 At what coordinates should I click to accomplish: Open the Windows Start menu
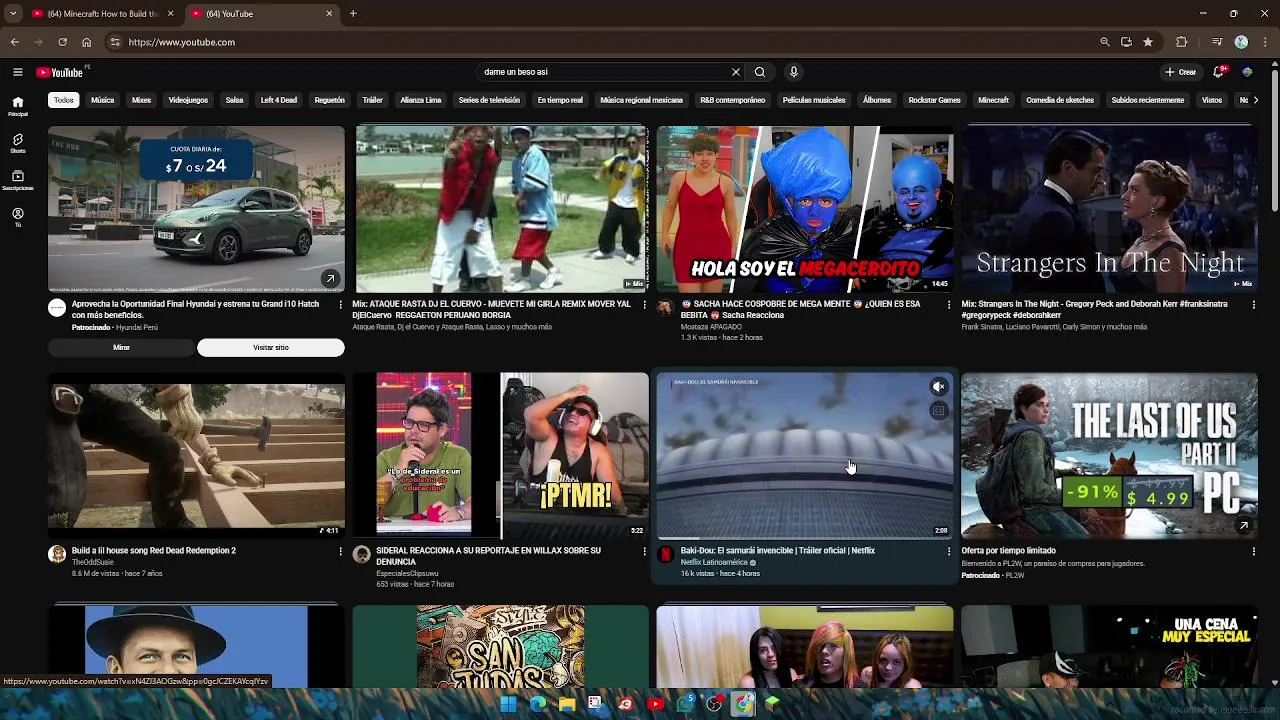[x=508, y=704]
